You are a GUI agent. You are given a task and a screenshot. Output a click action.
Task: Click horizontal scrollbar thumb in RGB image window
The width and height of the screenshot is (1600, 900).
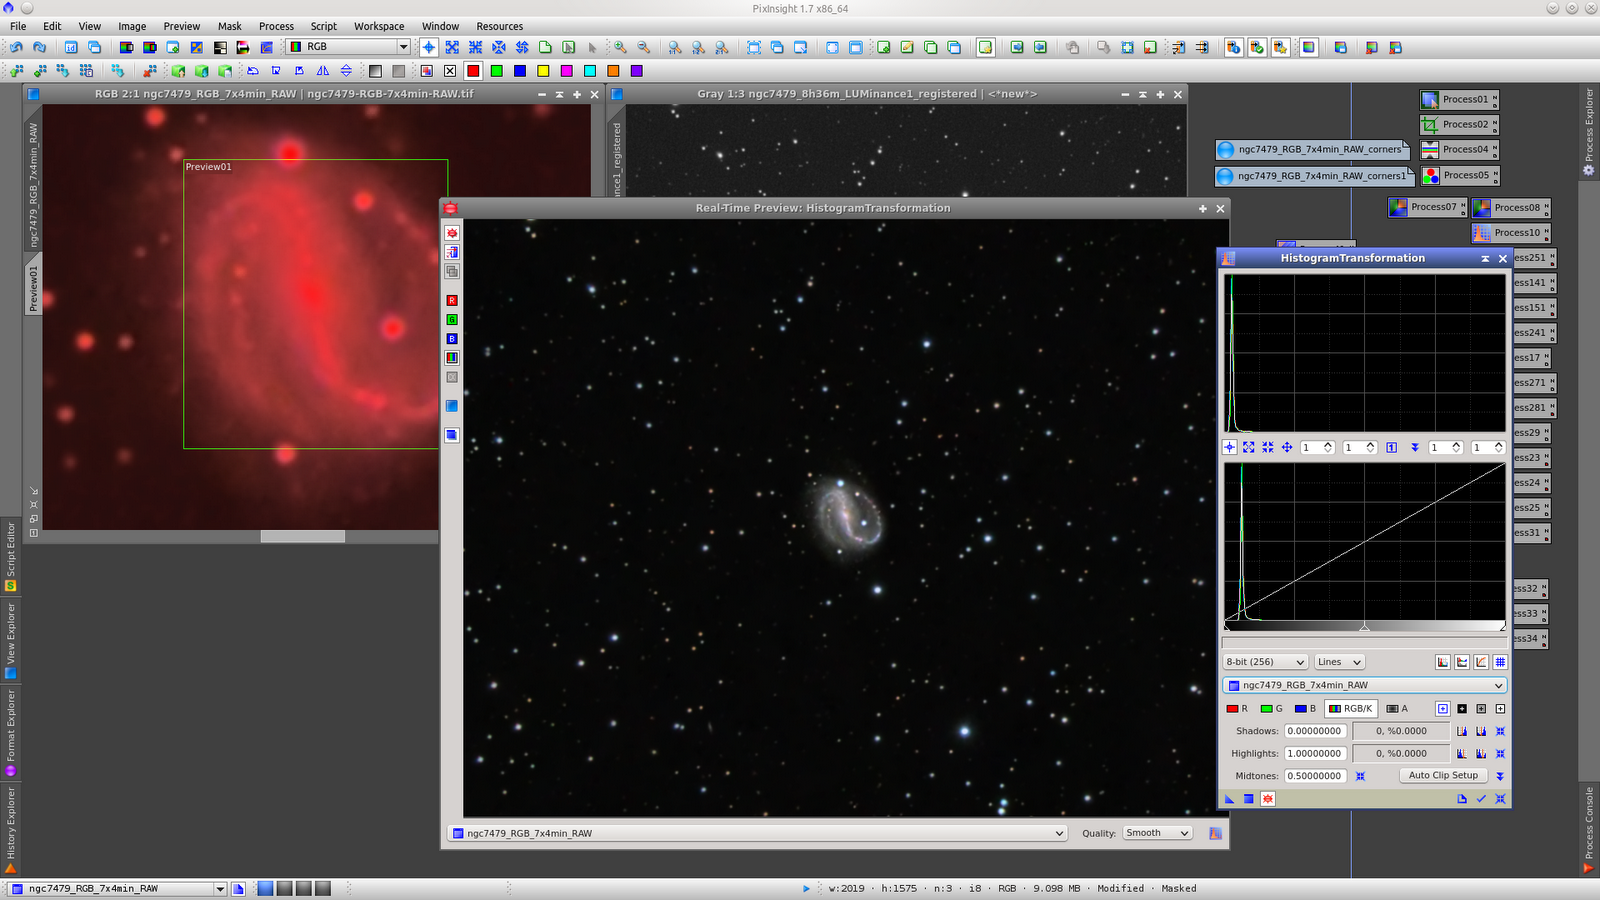(x=303, y=536)
